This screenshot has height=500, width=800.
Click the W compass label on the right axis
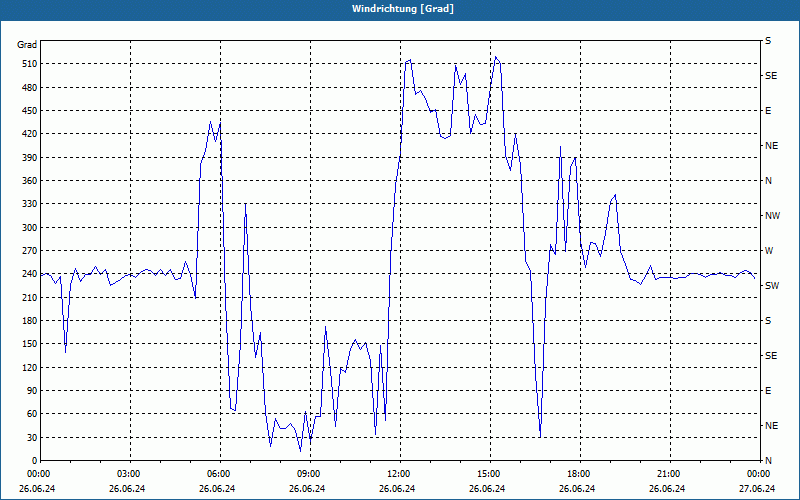[x=769, y=251]
